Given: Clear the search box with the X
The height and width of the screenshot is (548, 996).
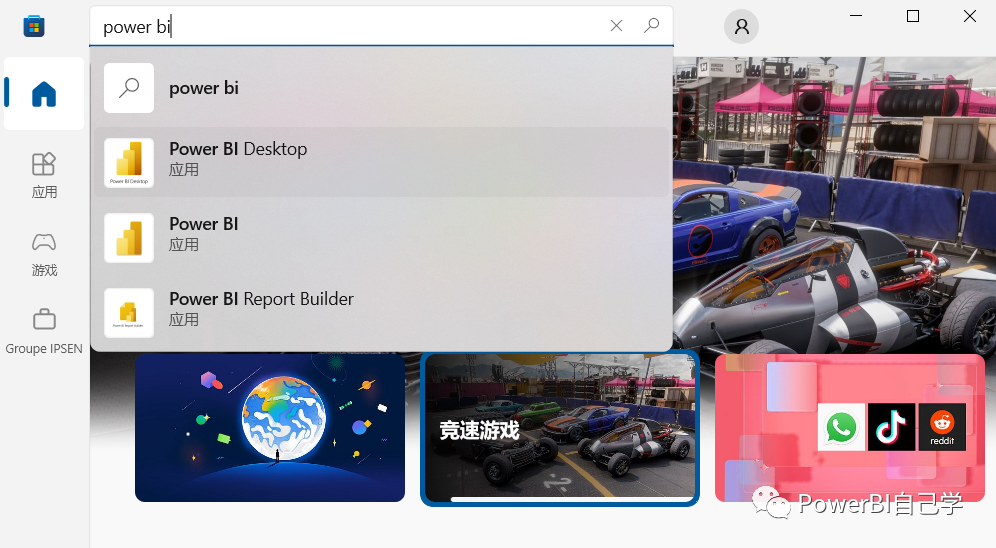Looking at the screenshot, I should pyautogui.click(x=616, y=25).
